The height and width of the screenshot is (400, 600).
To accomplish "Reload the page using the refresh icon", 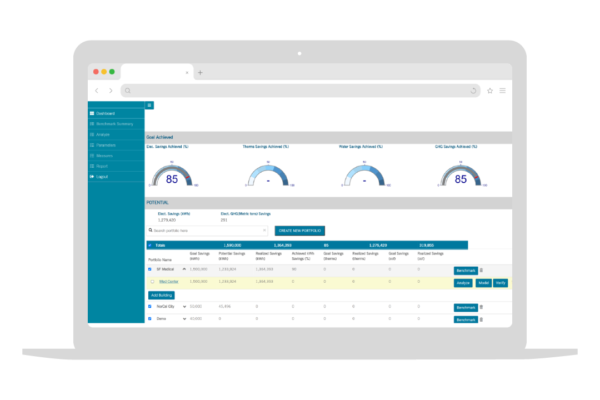I will (473, 90).
